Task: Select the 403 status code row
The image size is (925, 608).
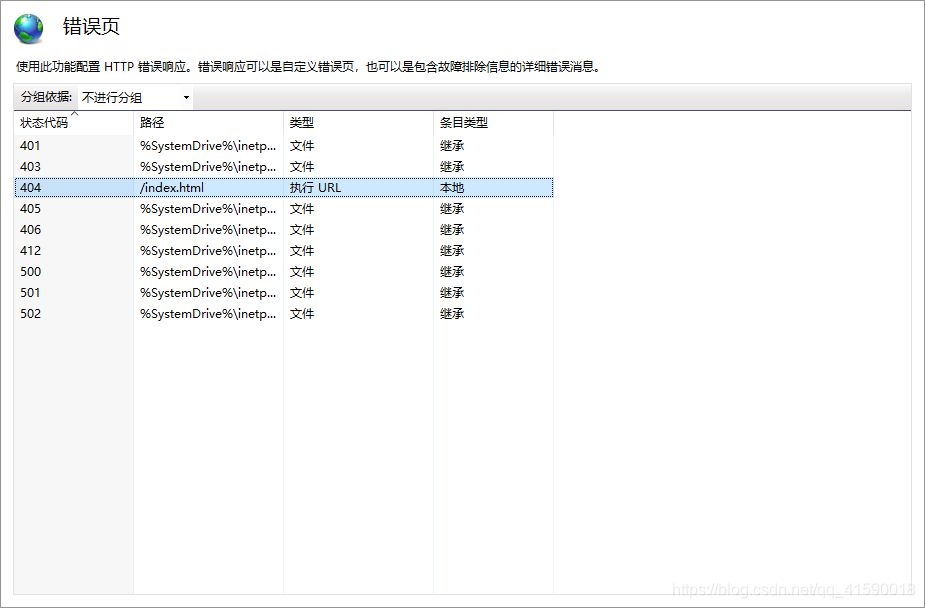Action: coord(284,167)
